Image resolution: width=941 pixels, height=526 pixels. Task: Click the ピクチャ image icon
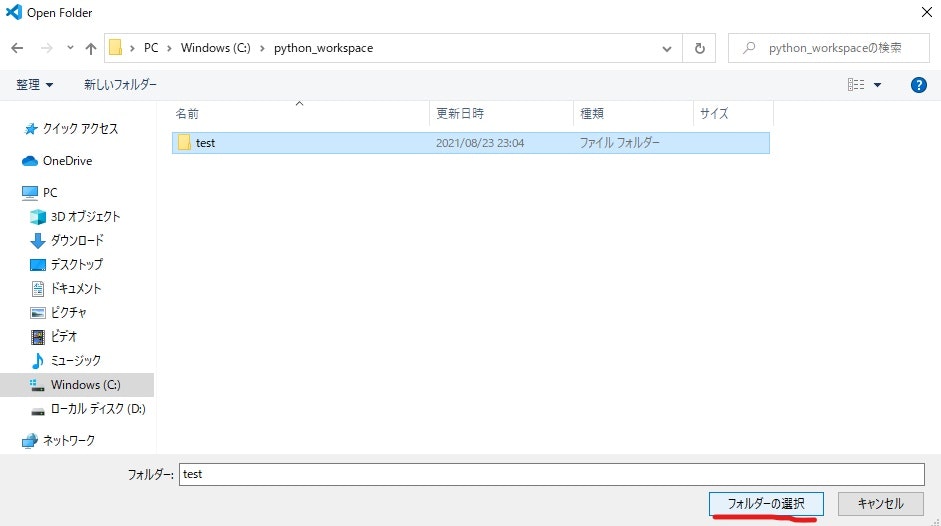point(38,313)
